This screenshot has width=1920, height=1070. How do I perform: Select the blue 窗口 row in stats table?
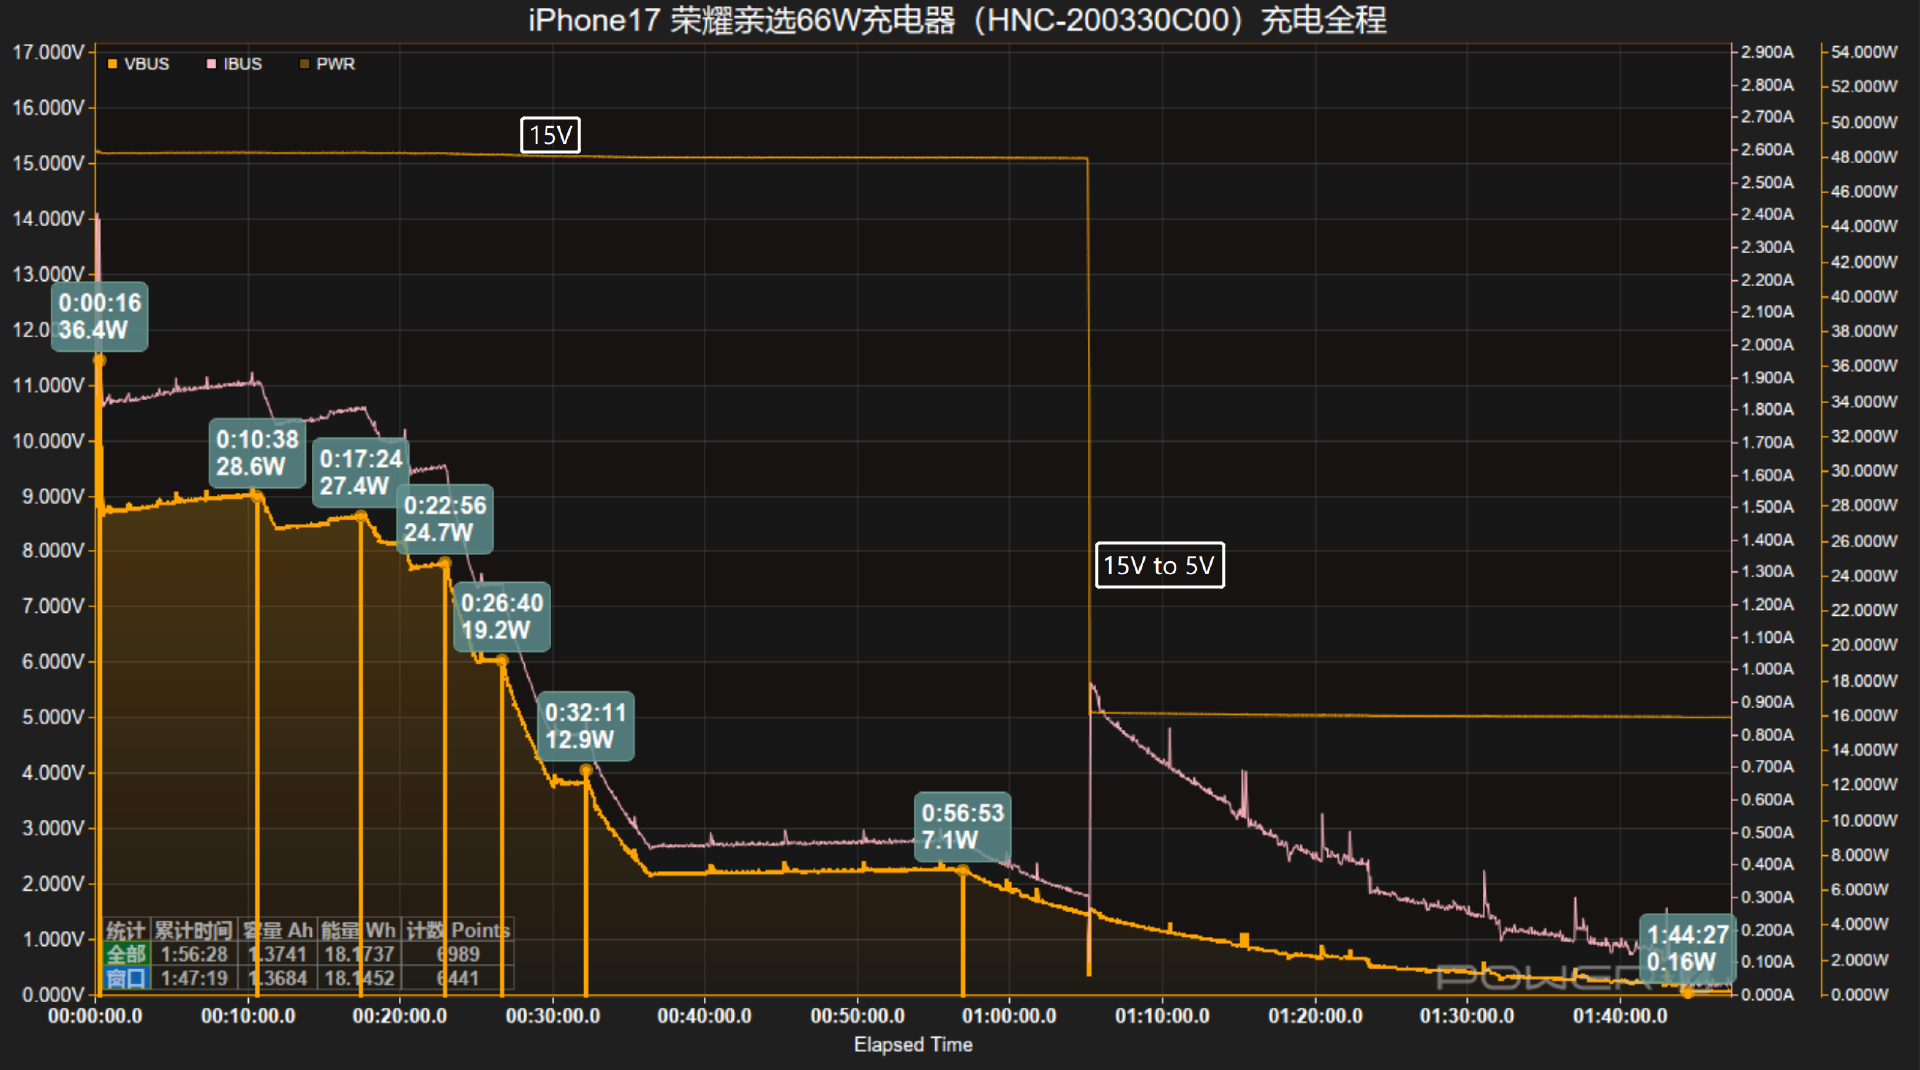coord(126,978)
